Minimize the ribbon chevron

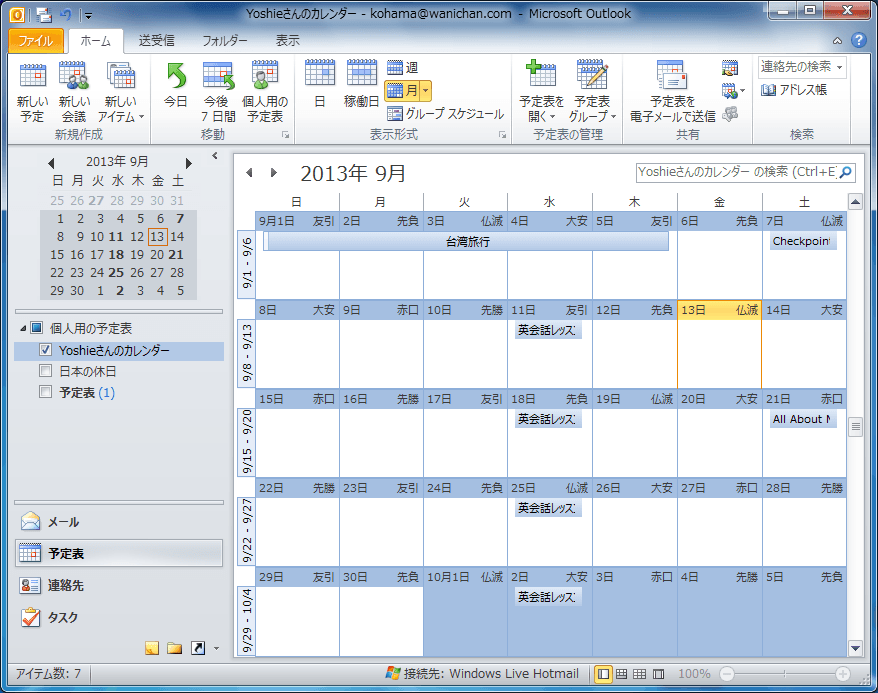[x=837, y=40]
